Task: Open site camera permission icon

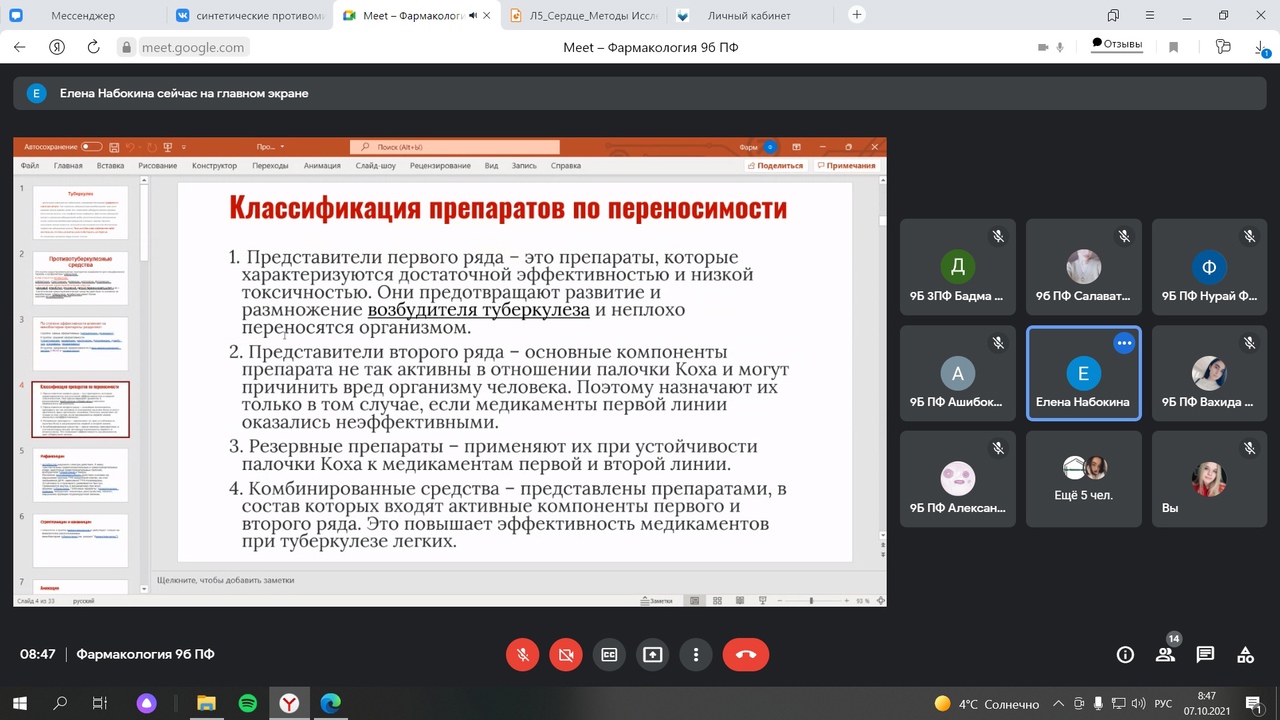Action: pyautogui.click(x=1044, y=47)
